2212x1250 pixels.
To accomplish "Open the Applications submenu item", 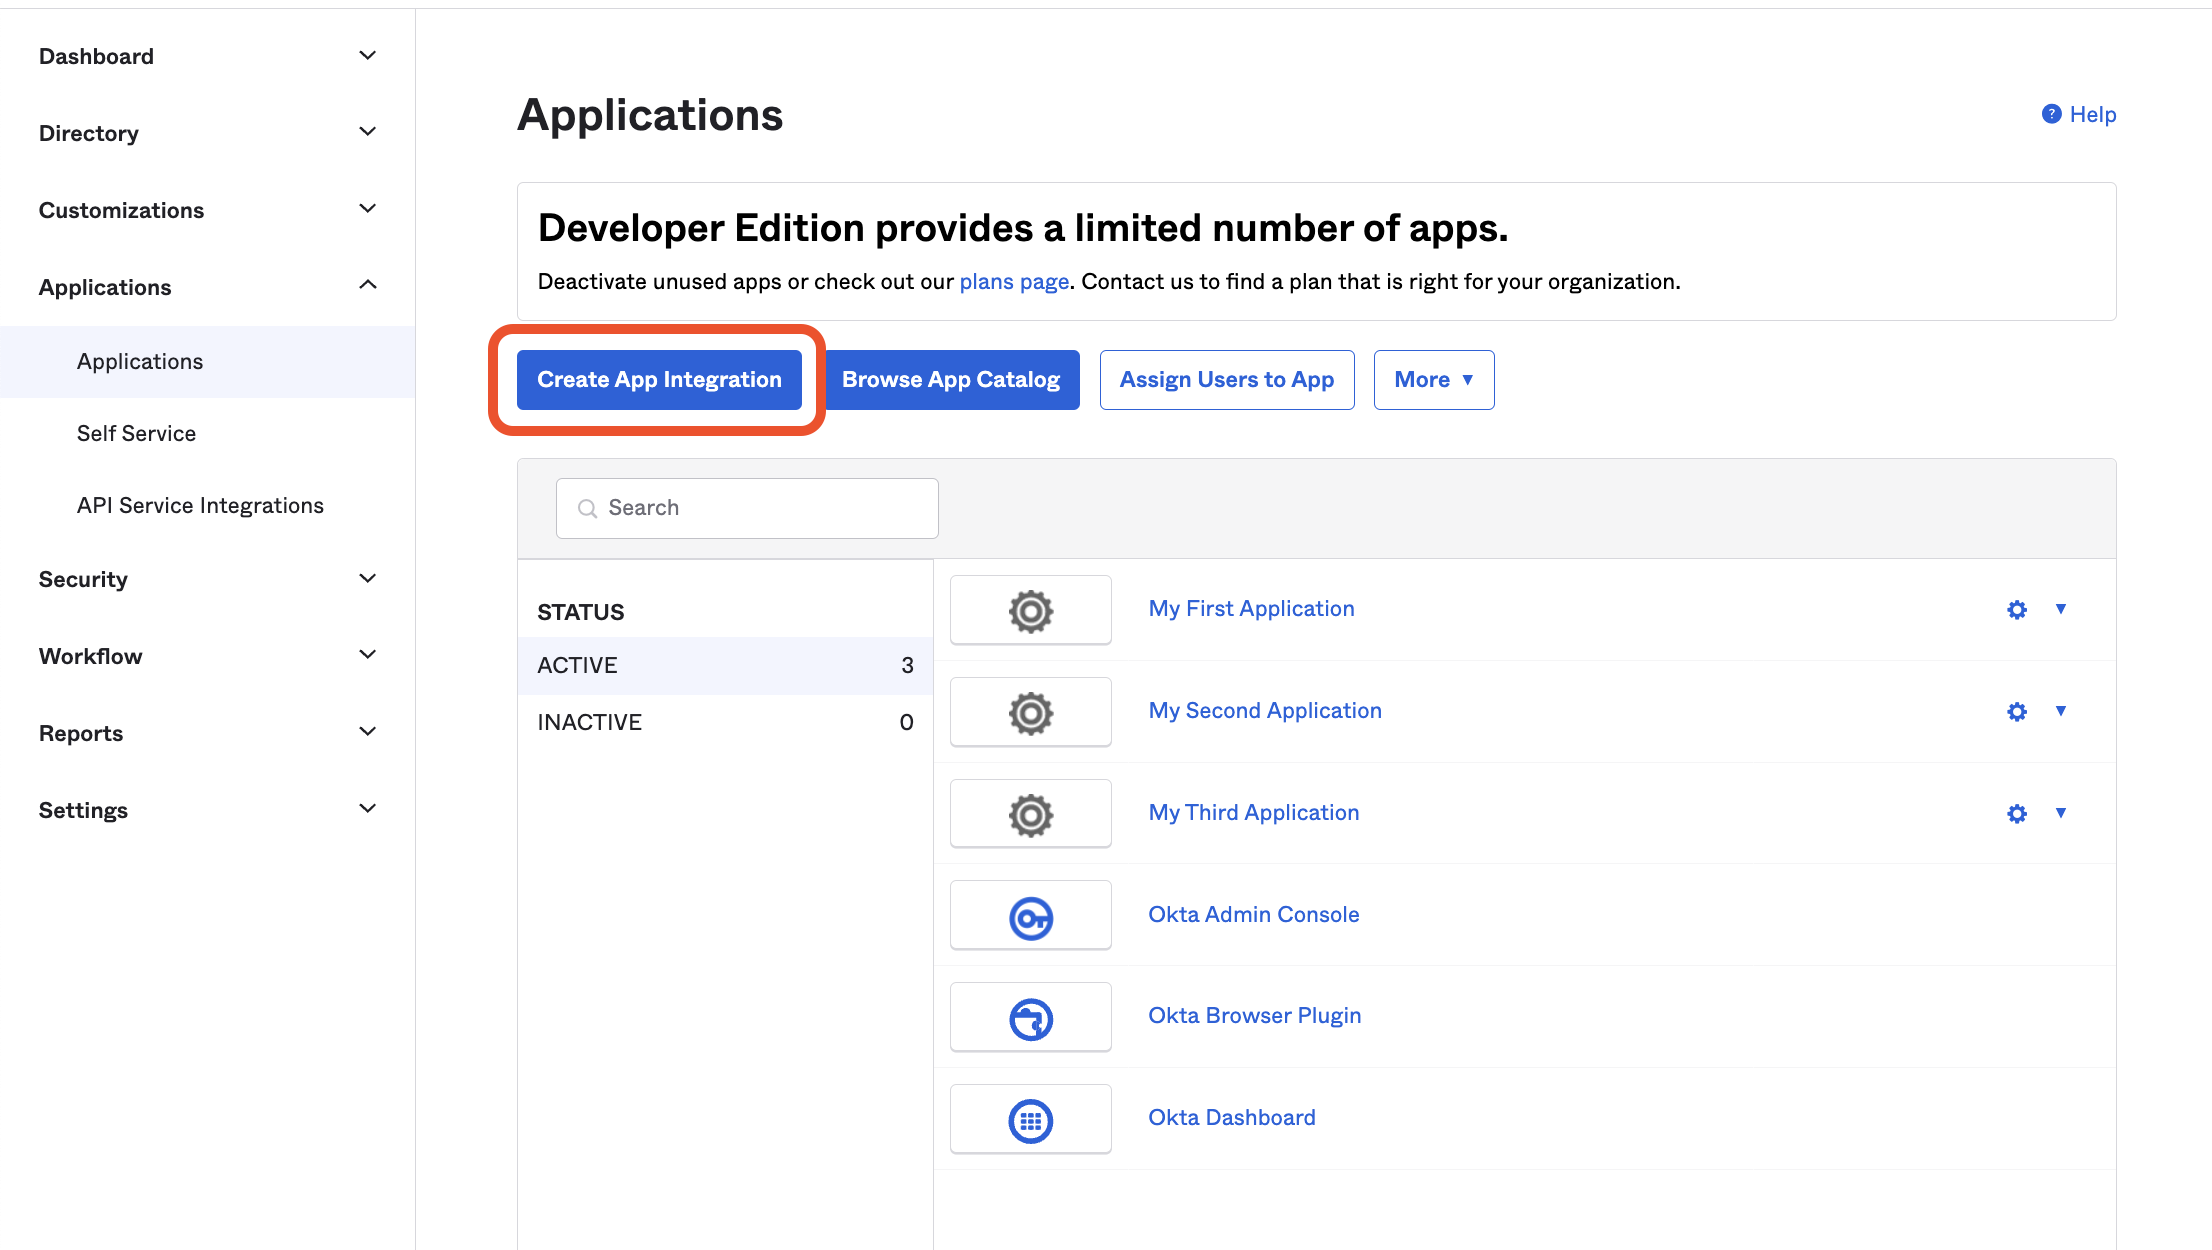I will click(138, 360).
